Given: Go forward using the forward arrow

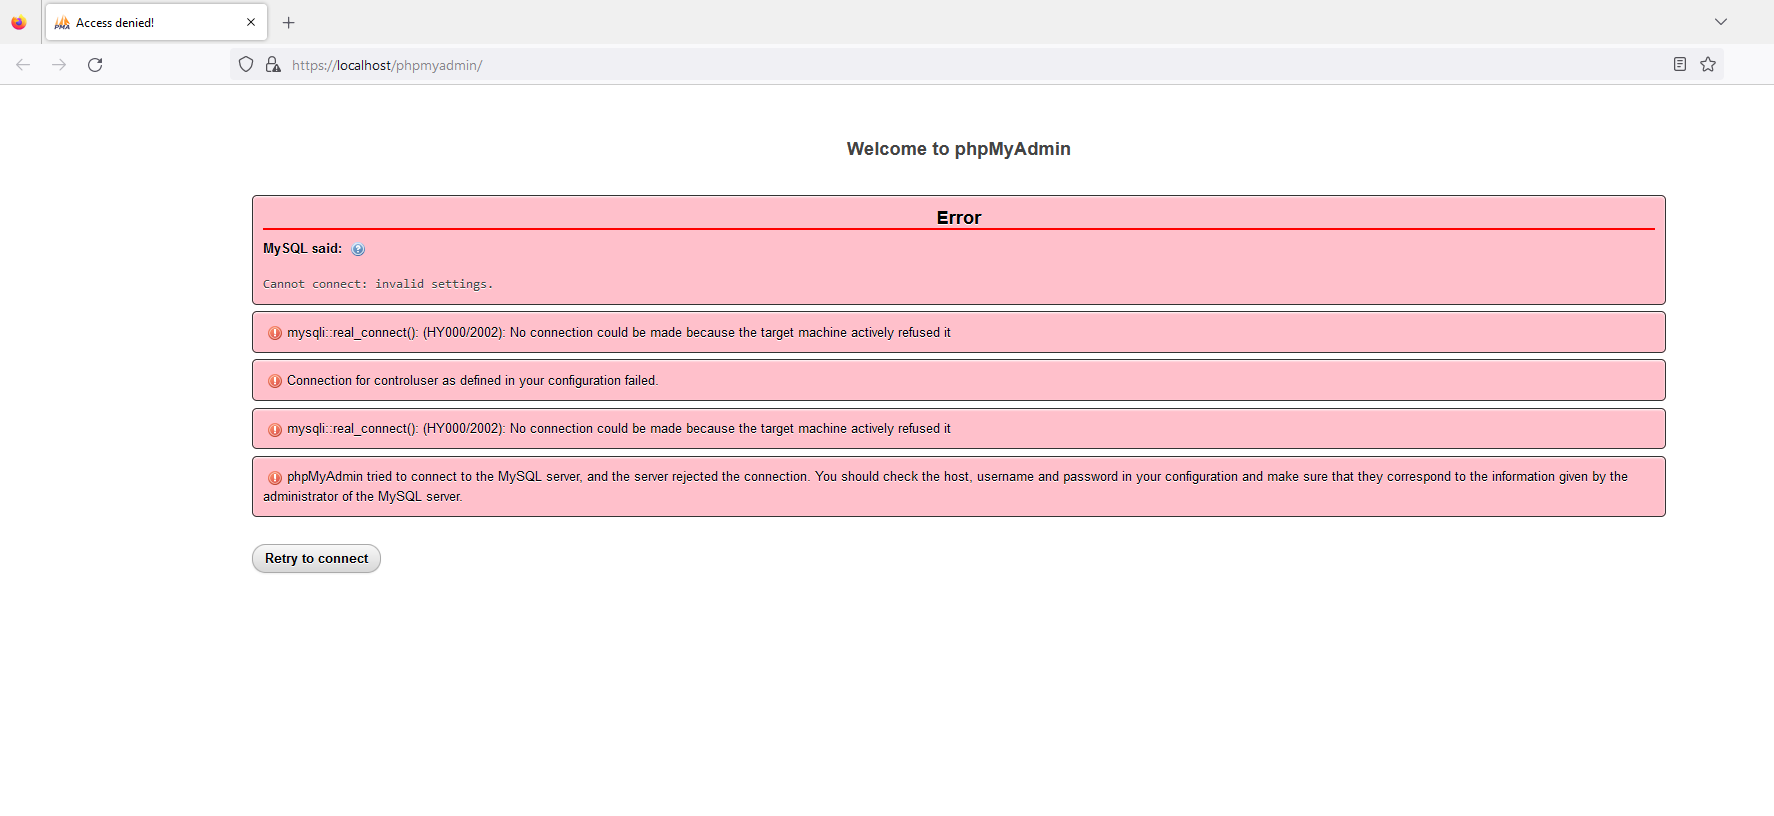Looking at the screenshot, I should [59, 65].
